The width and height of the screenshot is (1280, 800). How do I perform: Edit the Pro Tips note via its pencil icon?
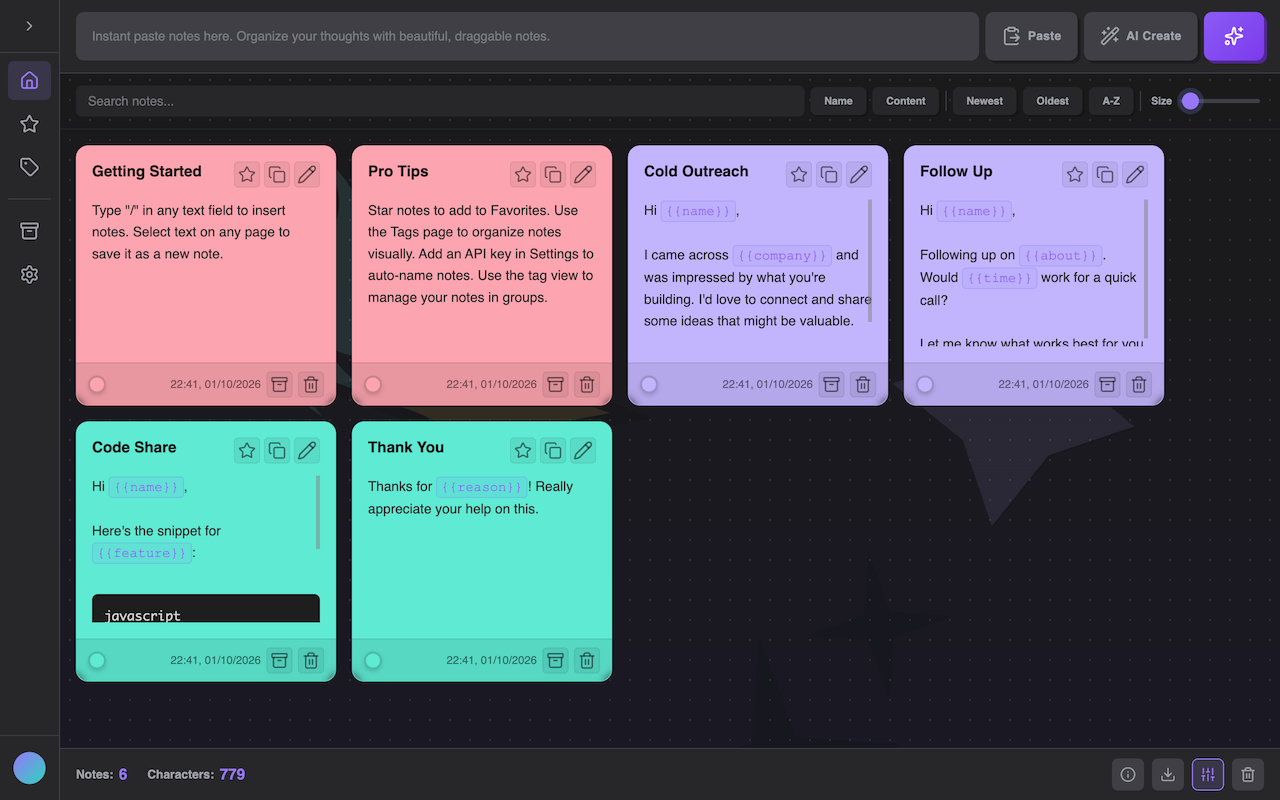[583, 174]
